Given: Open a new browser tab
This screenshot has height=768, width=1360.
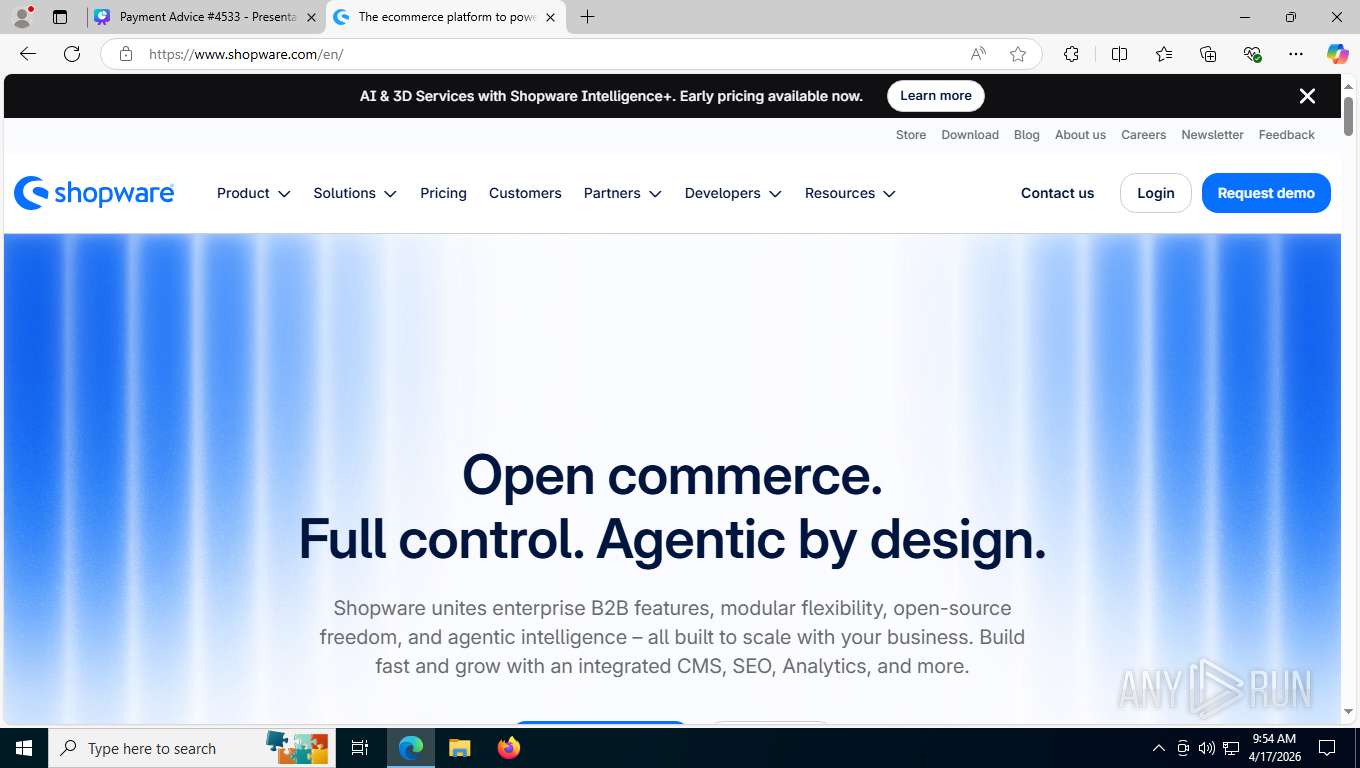Looking at the screenshot, I should tap(587, 17).
